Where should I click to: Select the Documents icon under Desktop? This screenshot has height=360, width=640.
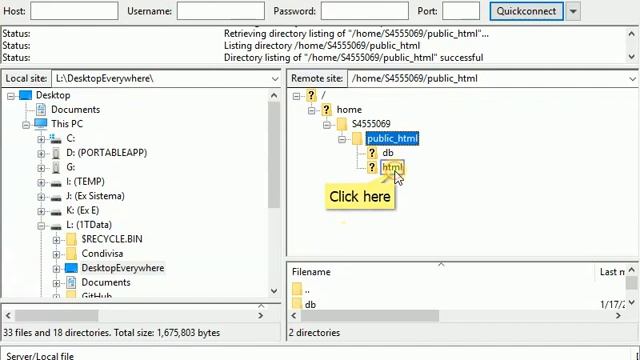pos(41,109)
